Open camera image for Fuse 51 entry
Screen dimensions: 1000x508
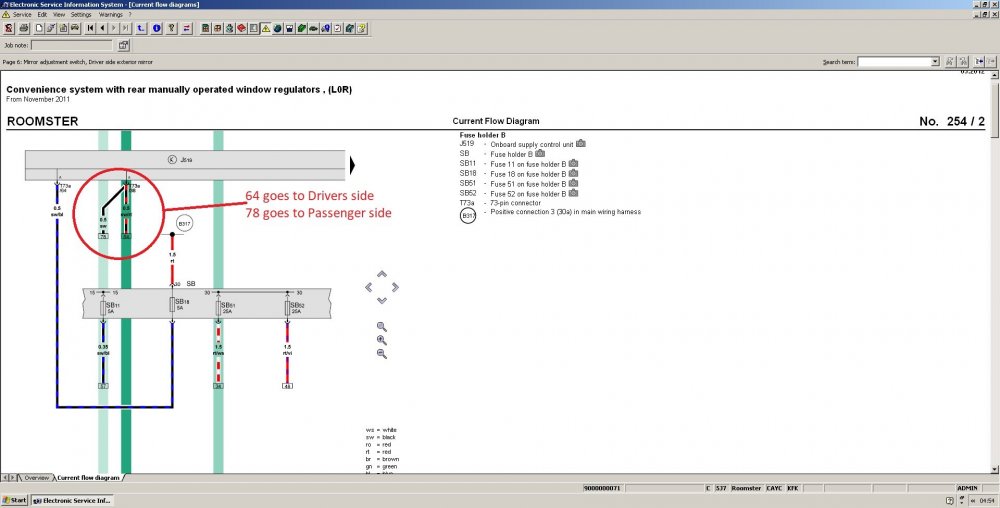click(573, 183)
